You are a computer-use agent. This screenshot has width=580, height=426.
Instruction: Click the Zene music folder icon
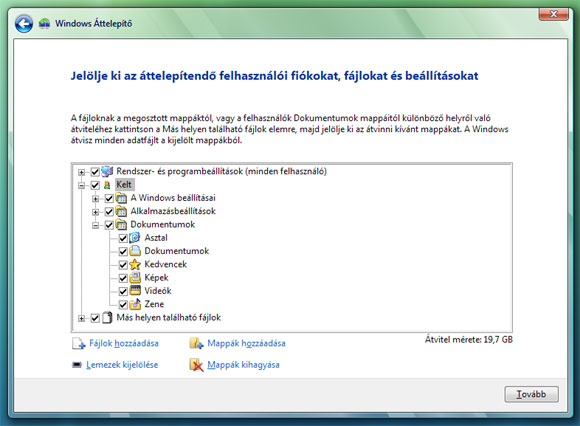[x=135, y=304]
